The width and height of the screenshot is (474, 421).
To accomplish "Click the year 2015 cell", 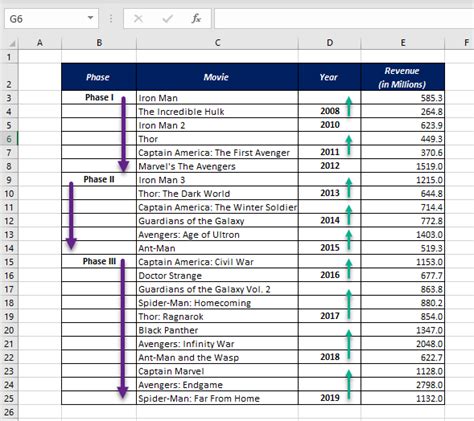I will [x=329, y=248].
